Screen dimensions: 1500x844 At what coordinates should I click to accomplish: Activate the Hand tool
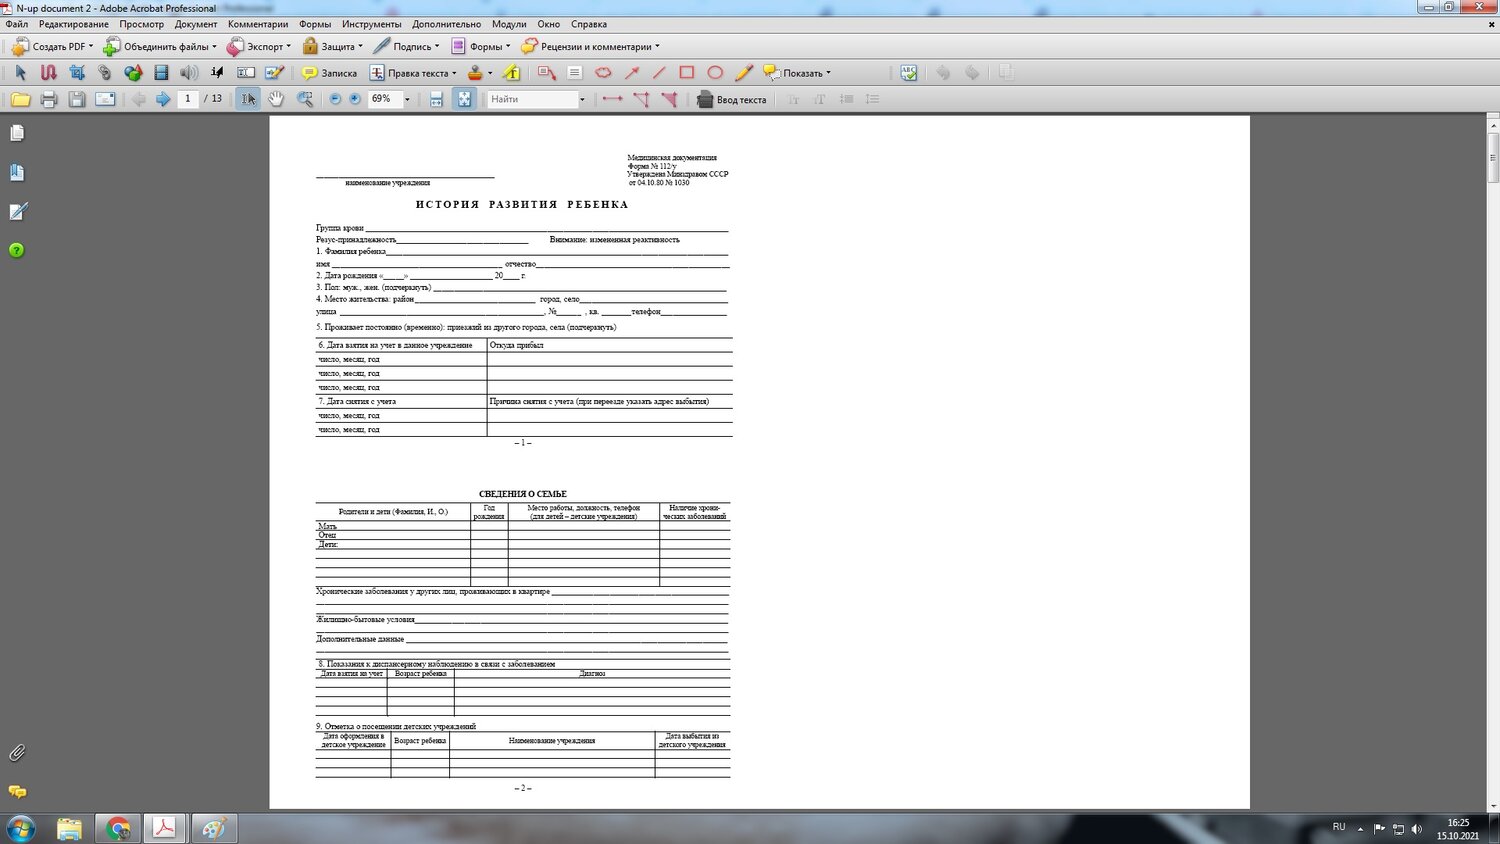276,99
